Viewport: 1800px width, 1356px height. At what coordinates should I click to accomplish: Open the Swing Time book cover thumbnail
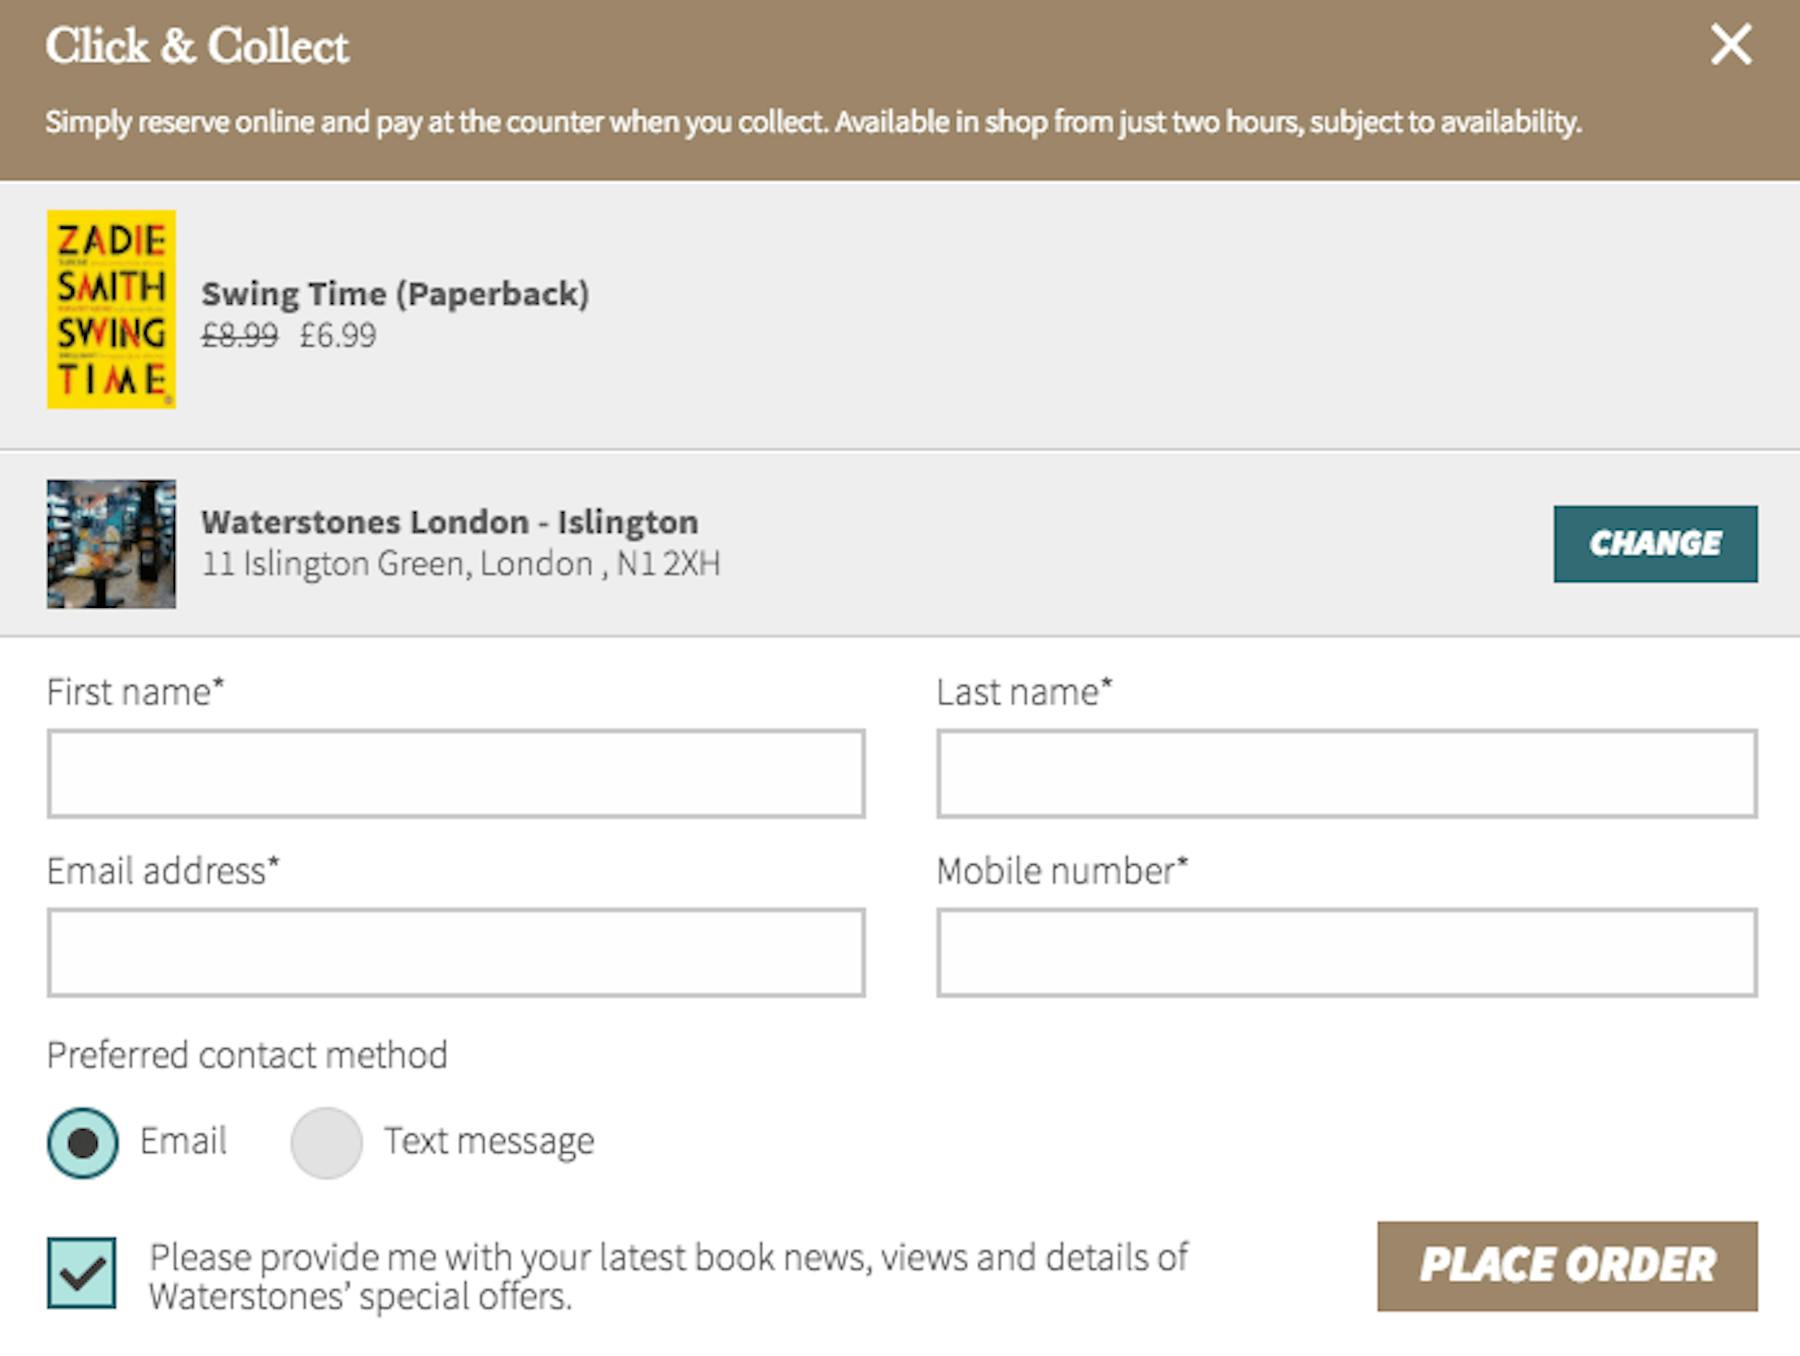point(111,309)
